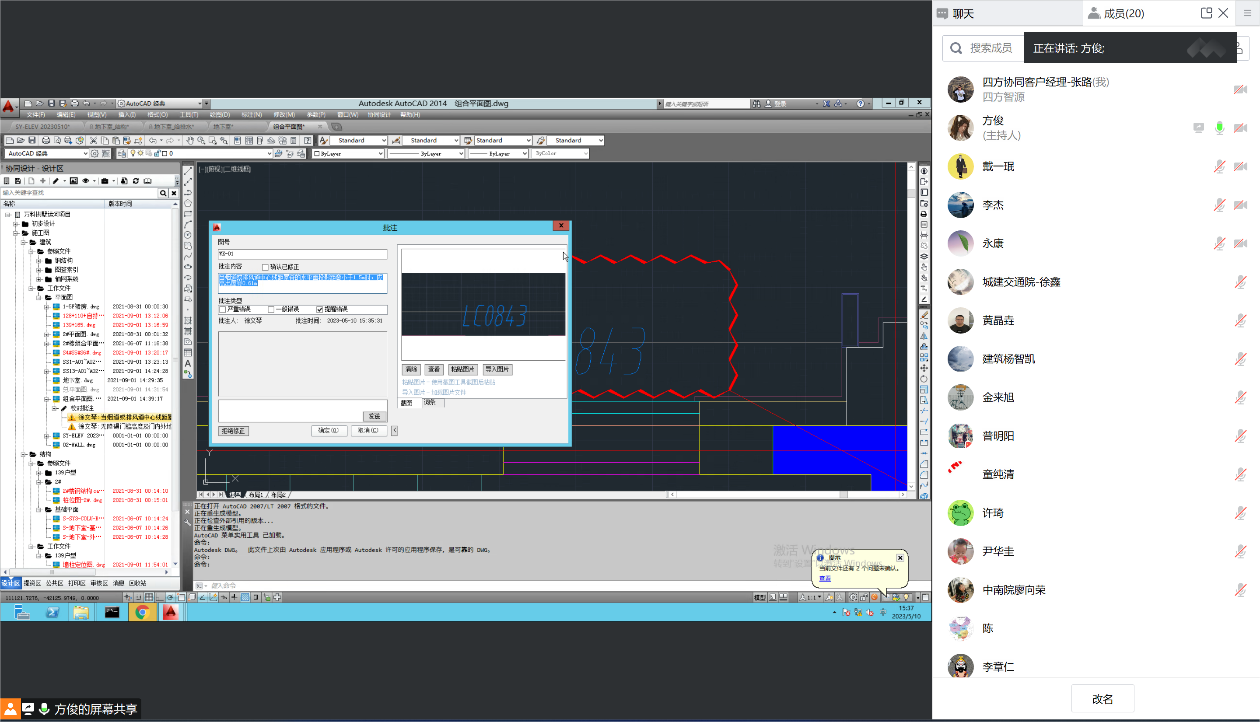
Task: Click the 取消 button in annotation dialog
Action: [x=369, y=431]
